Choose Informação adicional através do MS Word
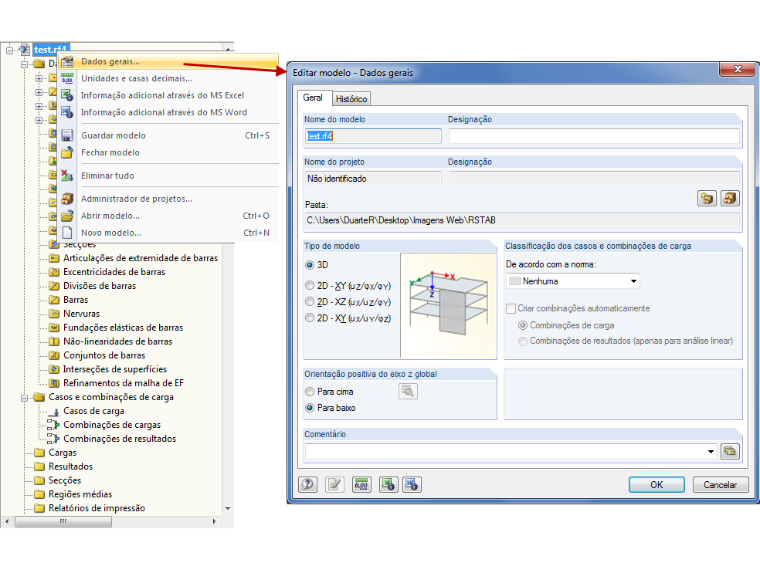Viewport: 760px width, 570px height. coord(164,112)
